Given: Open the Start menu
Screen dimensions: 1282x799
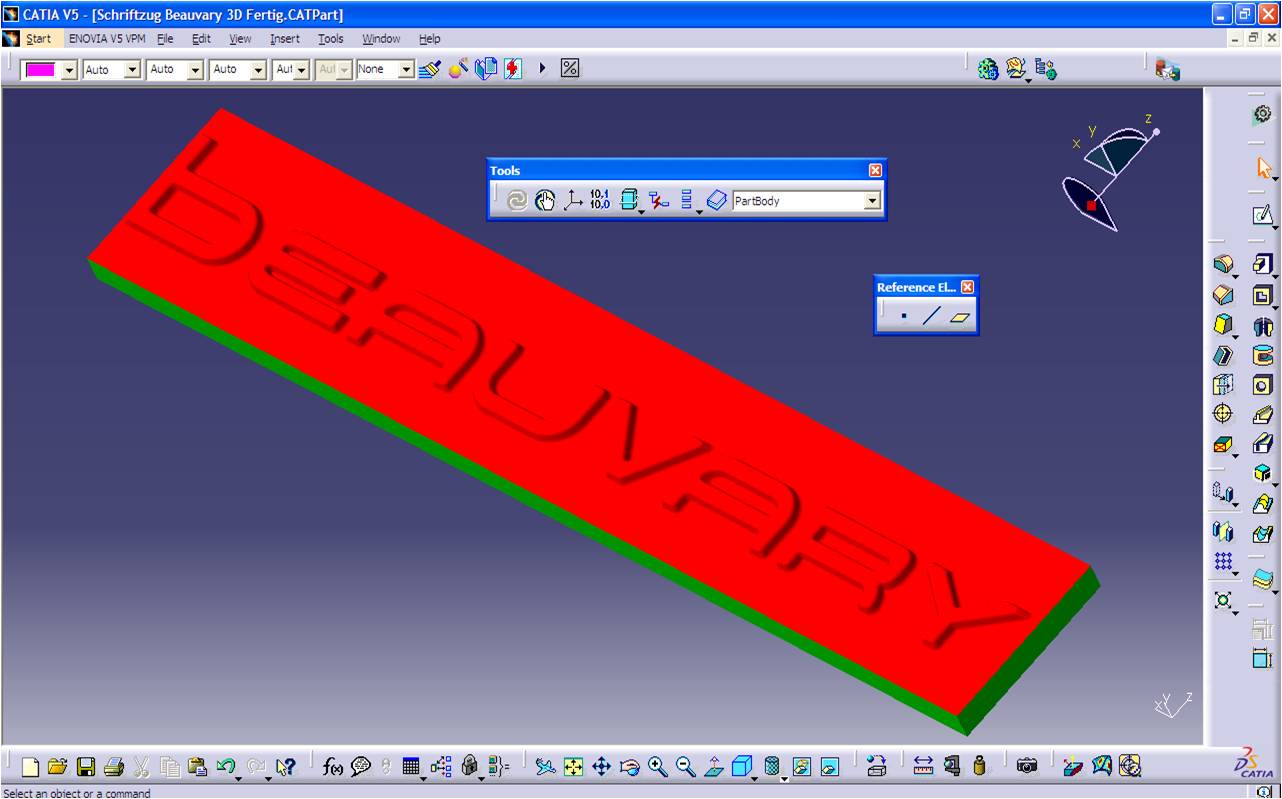Looking at the screenshot, I should click(x=38, y=39).
